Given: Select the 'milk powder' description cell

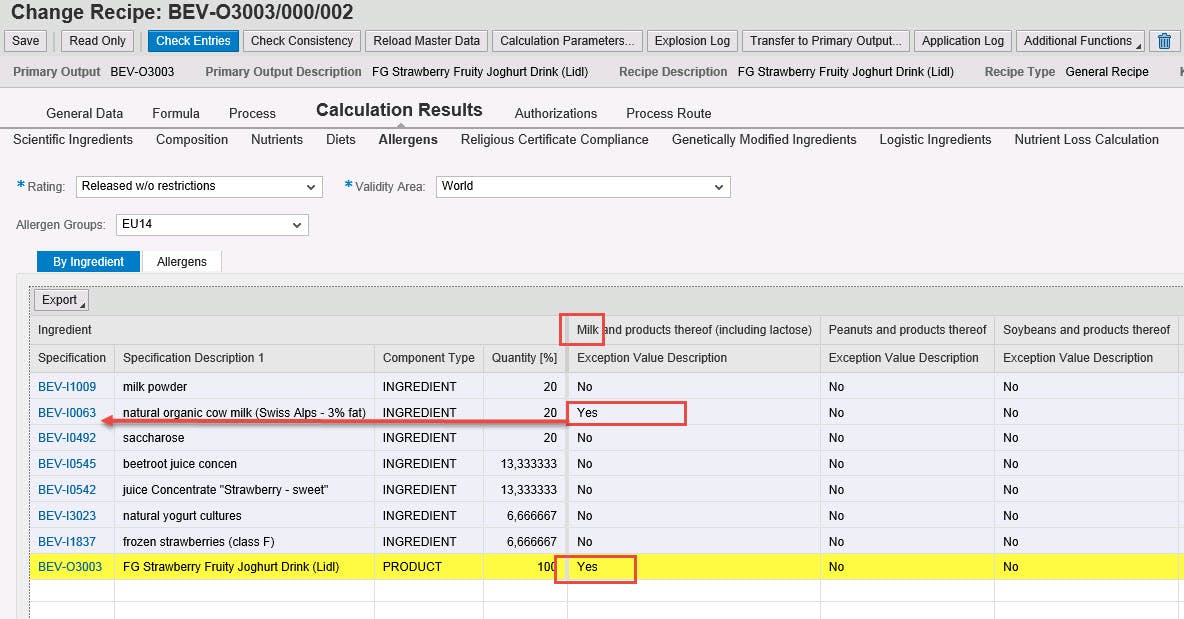Looking at the screenshot, I should coord(245,386).
